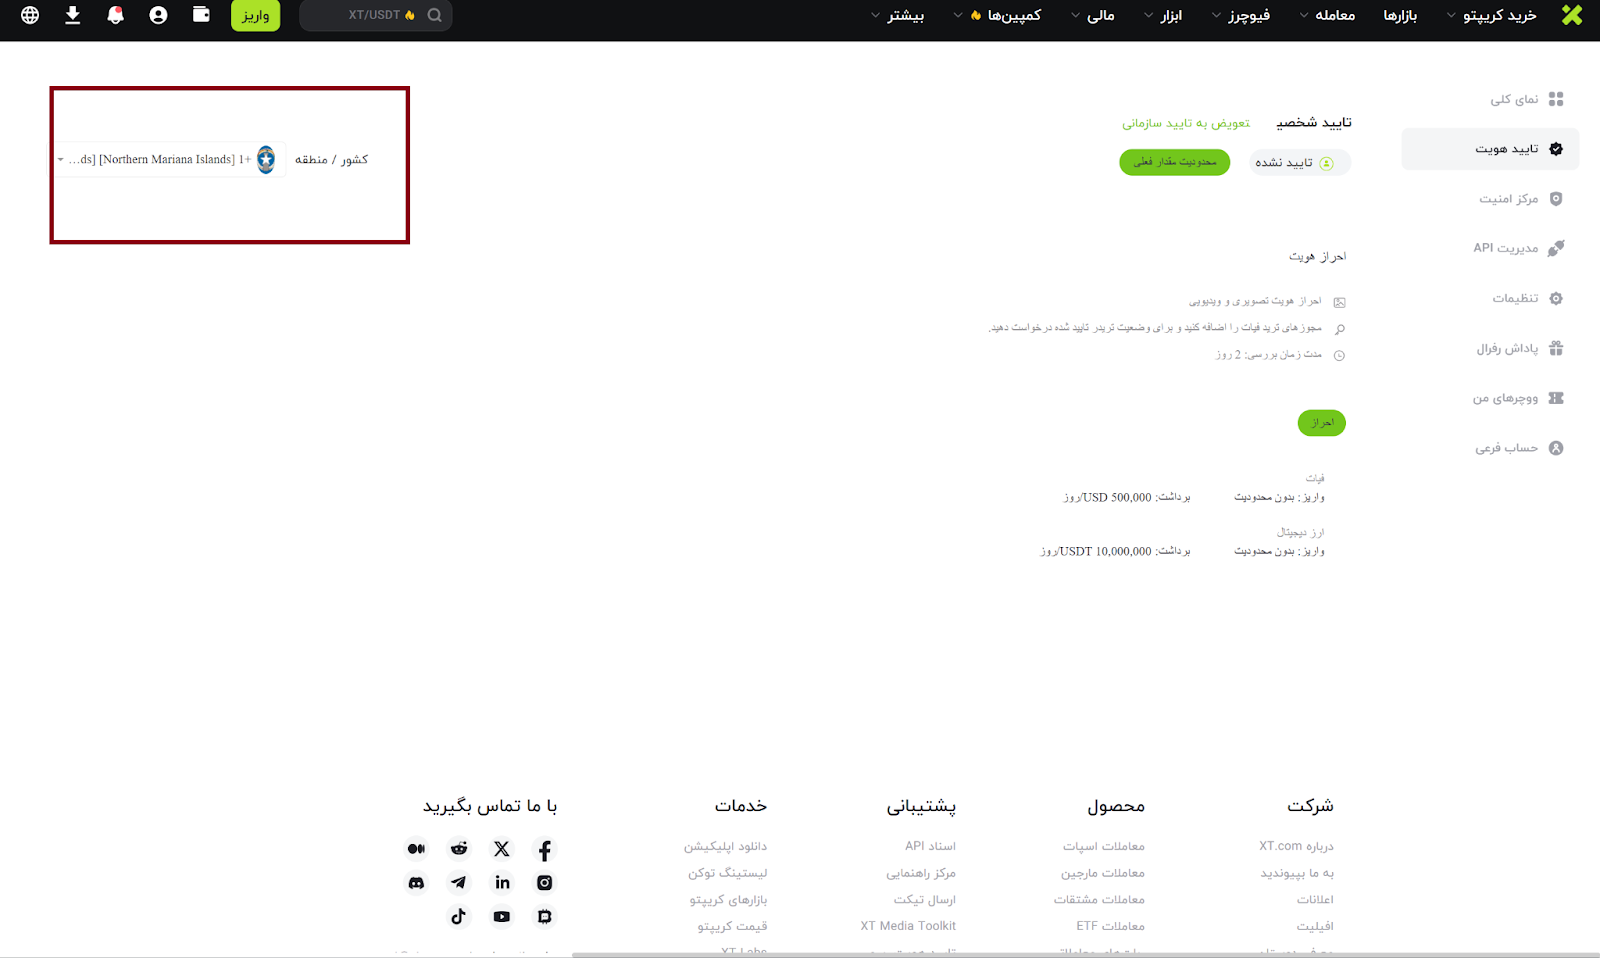Open the Reddit social icon
This screenshot has width=1600, height=958.
point(459,849)
